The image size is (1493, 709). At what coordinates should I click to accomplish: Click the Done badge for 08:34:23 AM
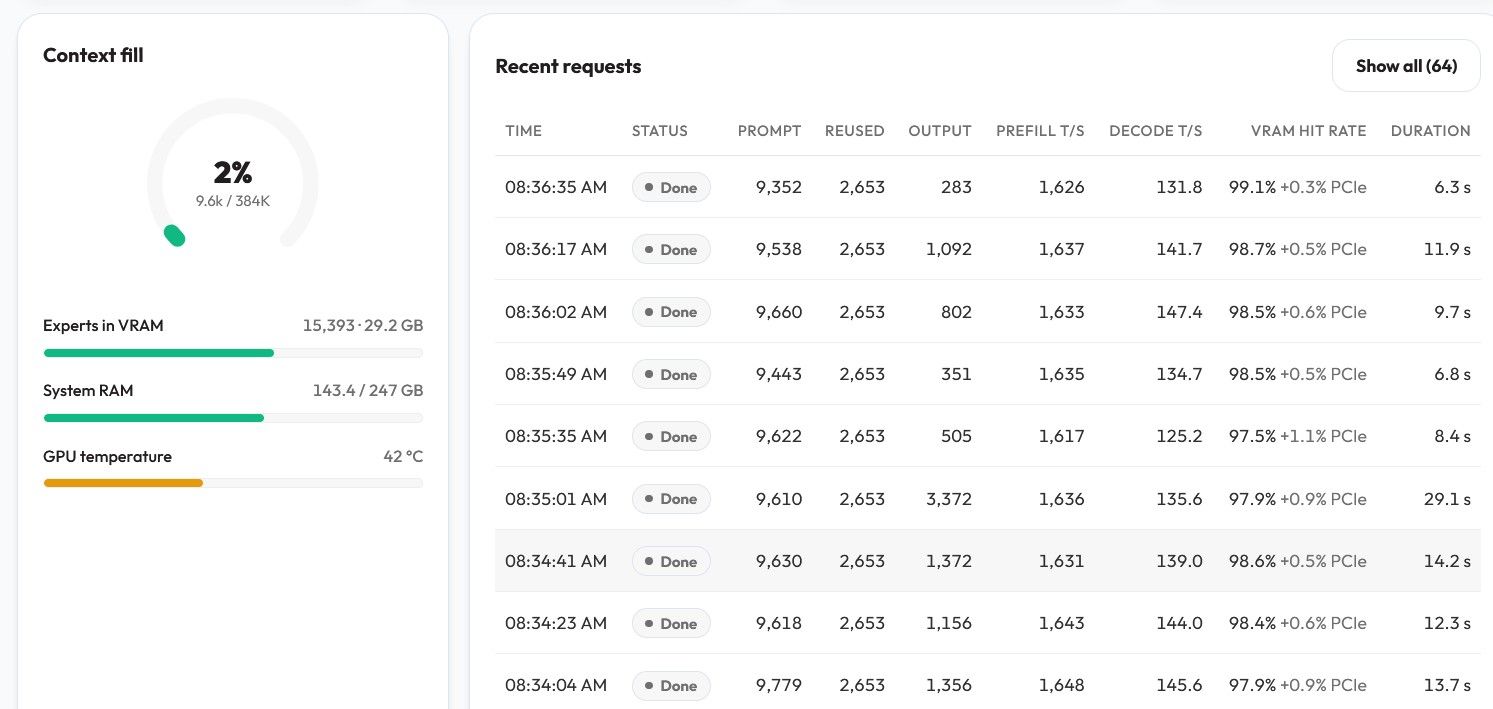[x=671, y=623]
